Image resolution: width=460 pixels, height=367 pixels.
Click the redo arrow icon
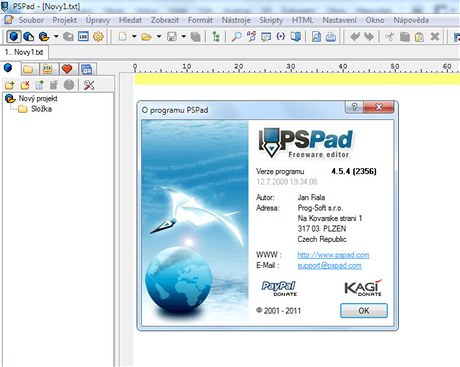(369, 36)
